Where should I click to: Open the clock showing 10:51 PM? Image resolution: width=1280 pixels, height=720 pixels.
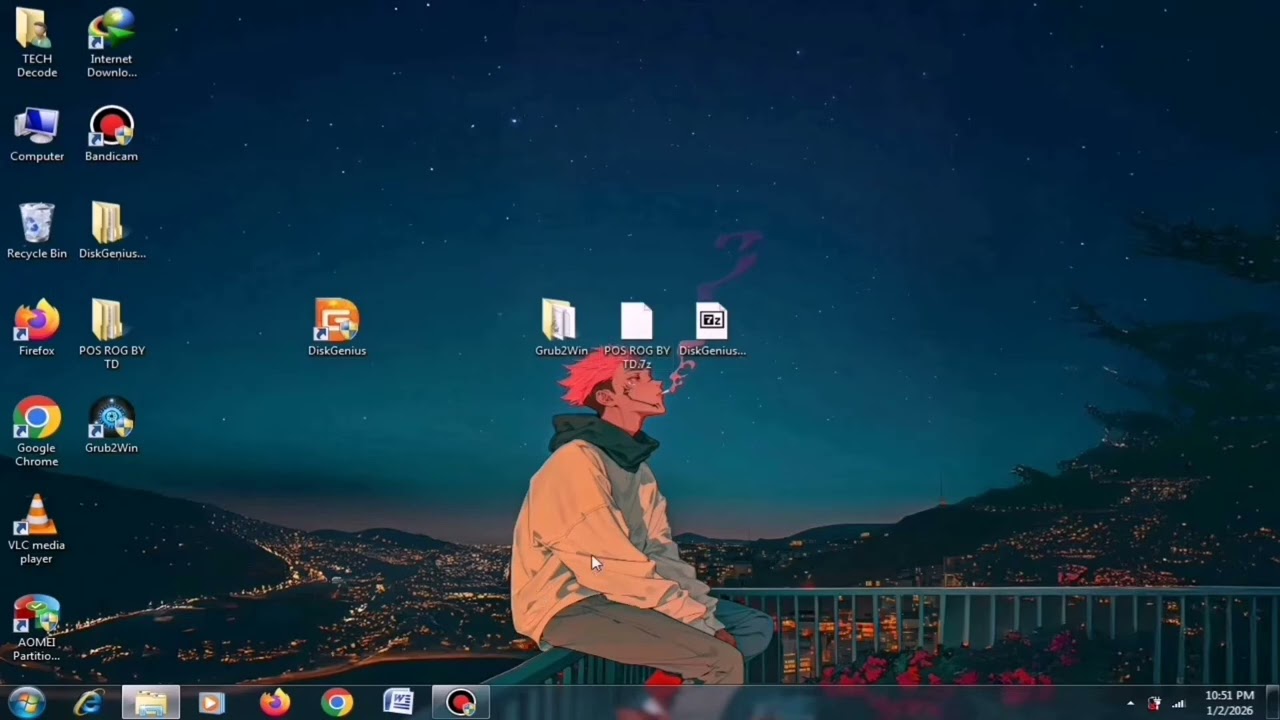point(1229,703)
